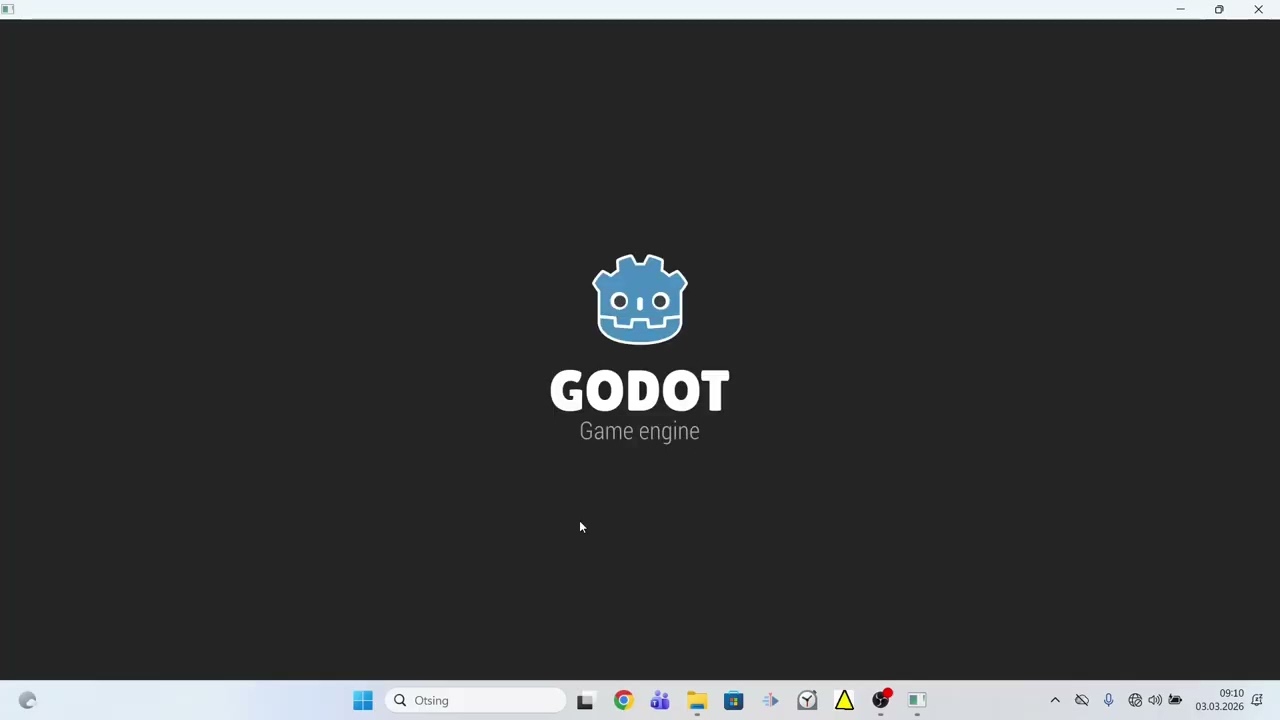The height and width of the screenshot is (720, 1280).
Task: Open the clock showing 09:10 and date
Action: point(1219,701)
